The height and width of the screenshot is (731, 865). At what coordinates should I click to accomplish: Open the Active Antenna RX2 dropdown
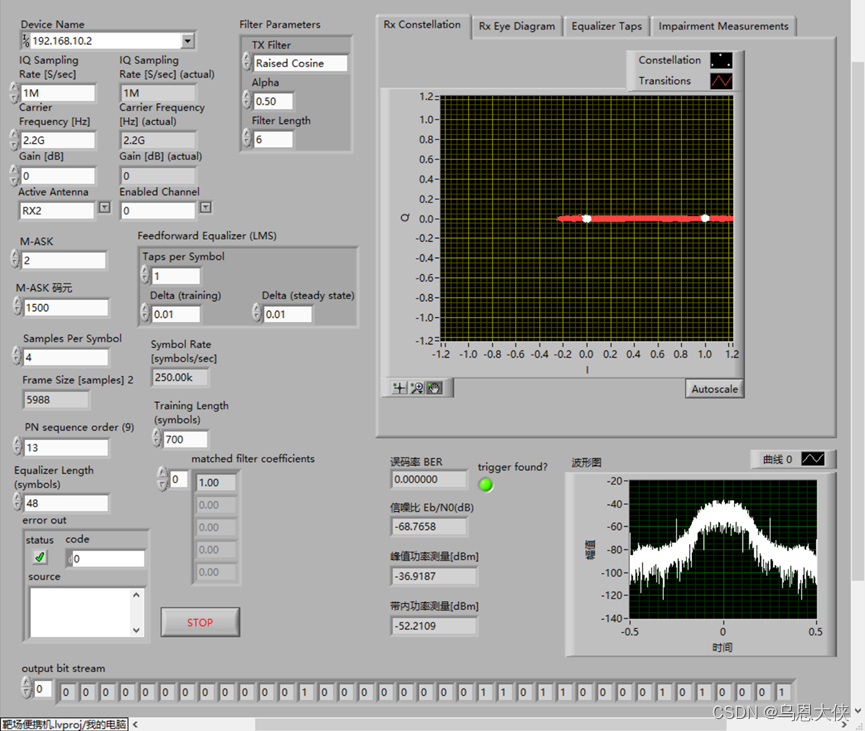105,210
